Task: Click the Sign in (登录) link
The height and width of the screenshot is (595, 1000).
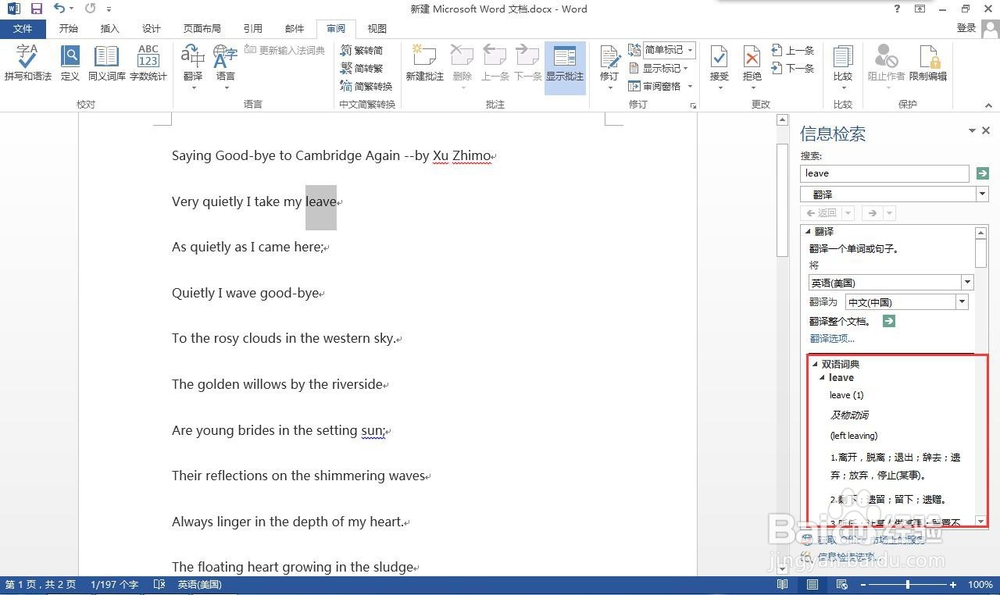Action: (x=966, y=28)
